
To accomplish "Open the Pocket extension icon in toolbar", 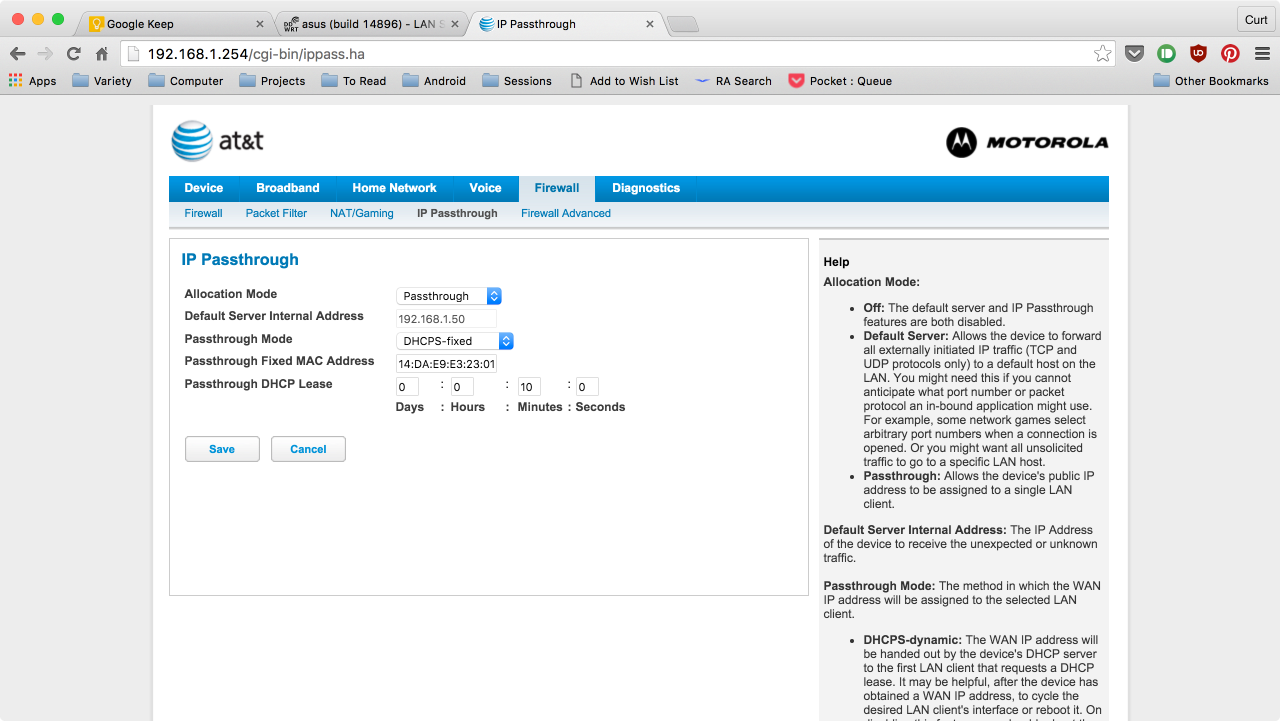I will (1134, 54).
